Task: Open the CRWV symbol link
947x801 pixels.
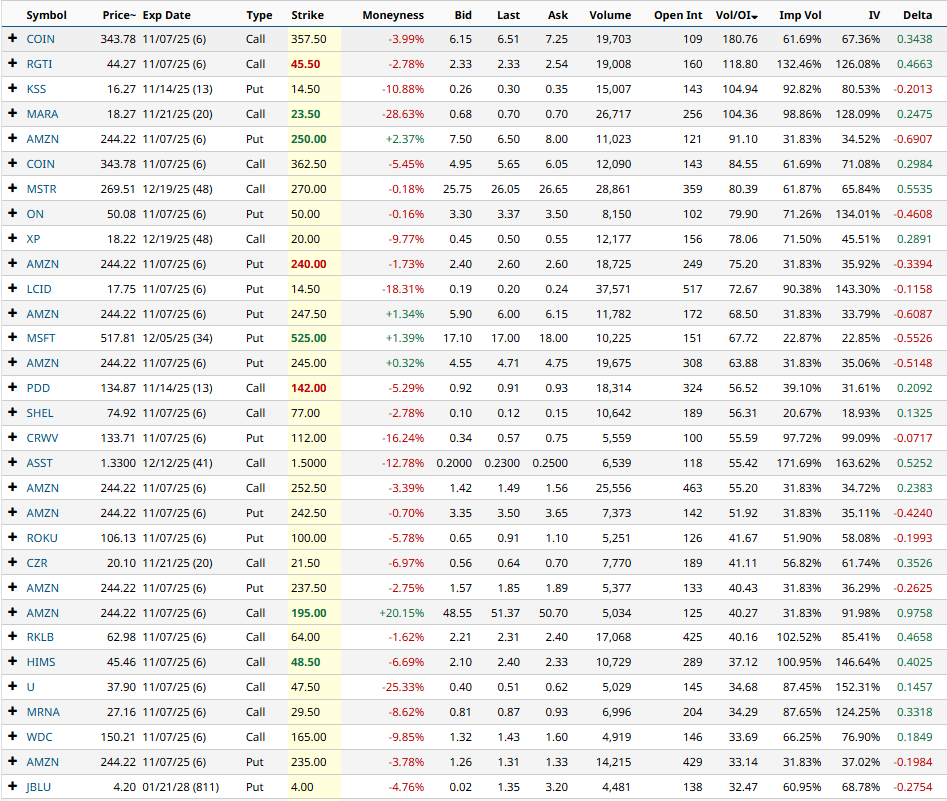Action: [42, 438]
